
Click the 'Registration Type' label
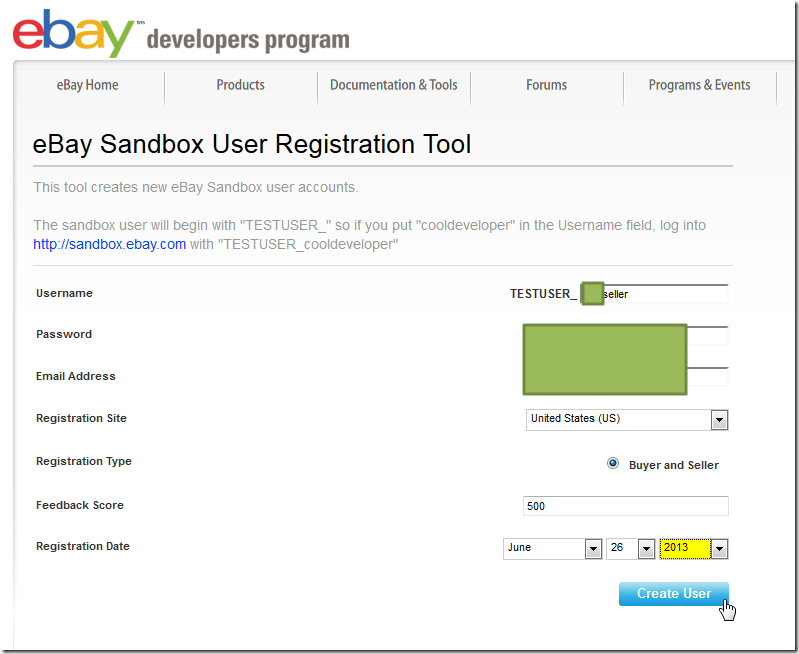84,461
